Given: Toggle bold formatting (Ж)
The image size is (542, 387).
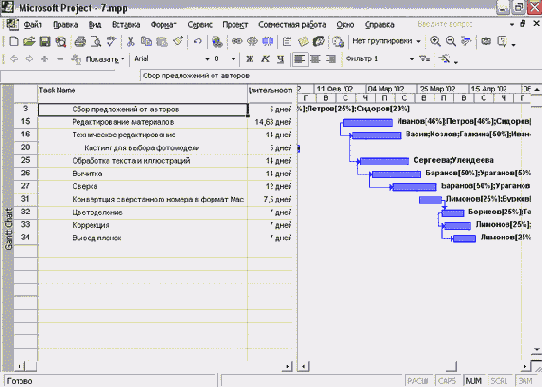Looking at the screenshot, I should click(x=250, y=59).
